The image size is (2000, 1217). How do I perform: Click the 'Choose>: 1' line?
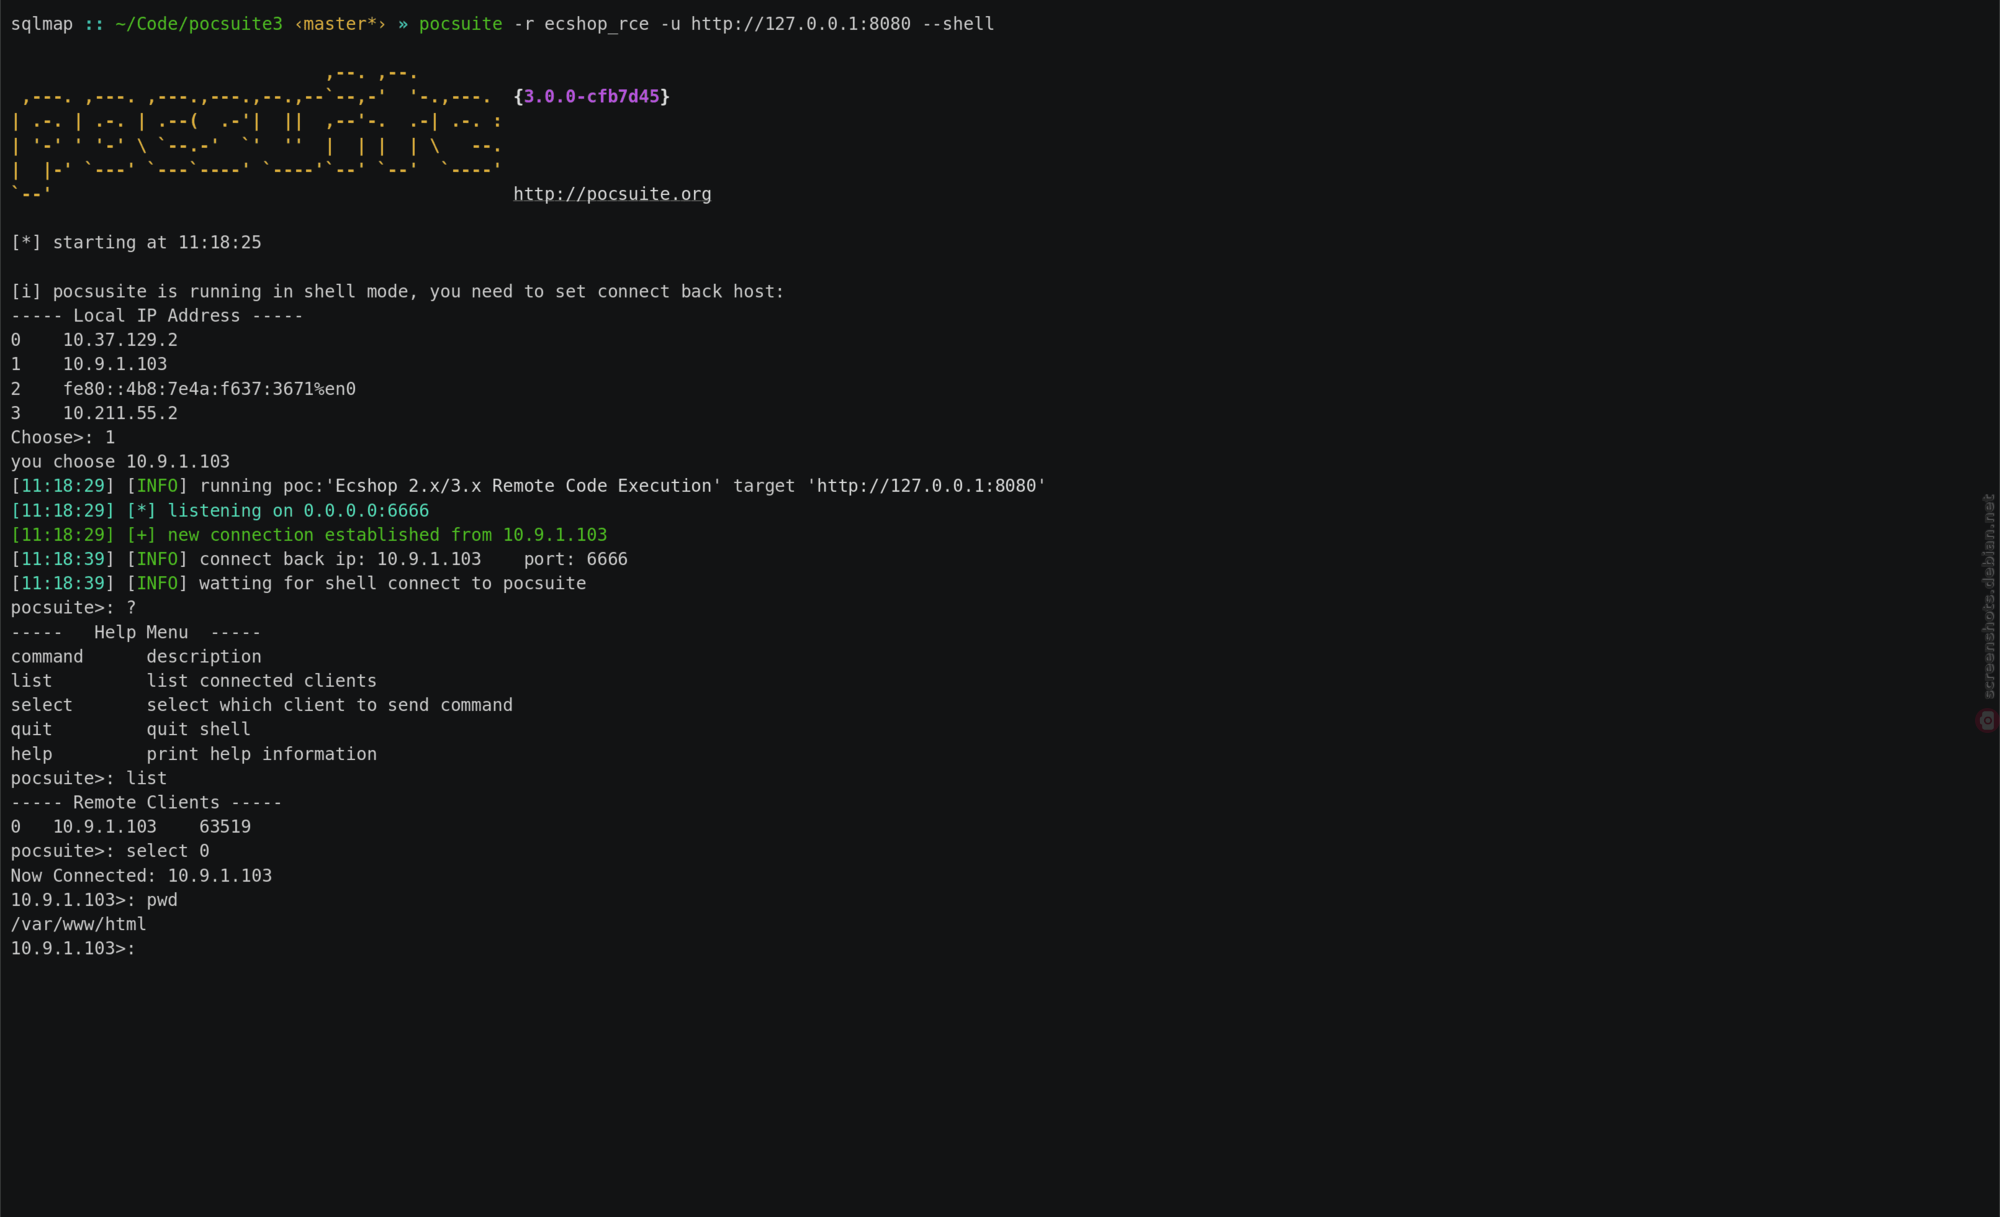63,437
